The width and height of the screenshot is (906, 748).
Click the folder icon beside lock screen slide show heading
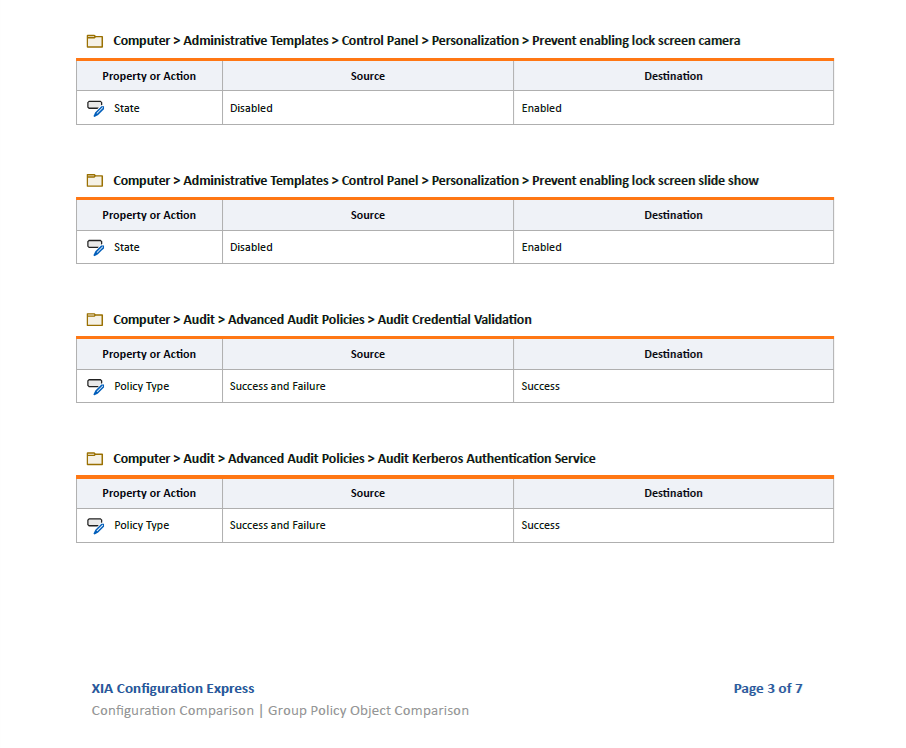point(95,180)
